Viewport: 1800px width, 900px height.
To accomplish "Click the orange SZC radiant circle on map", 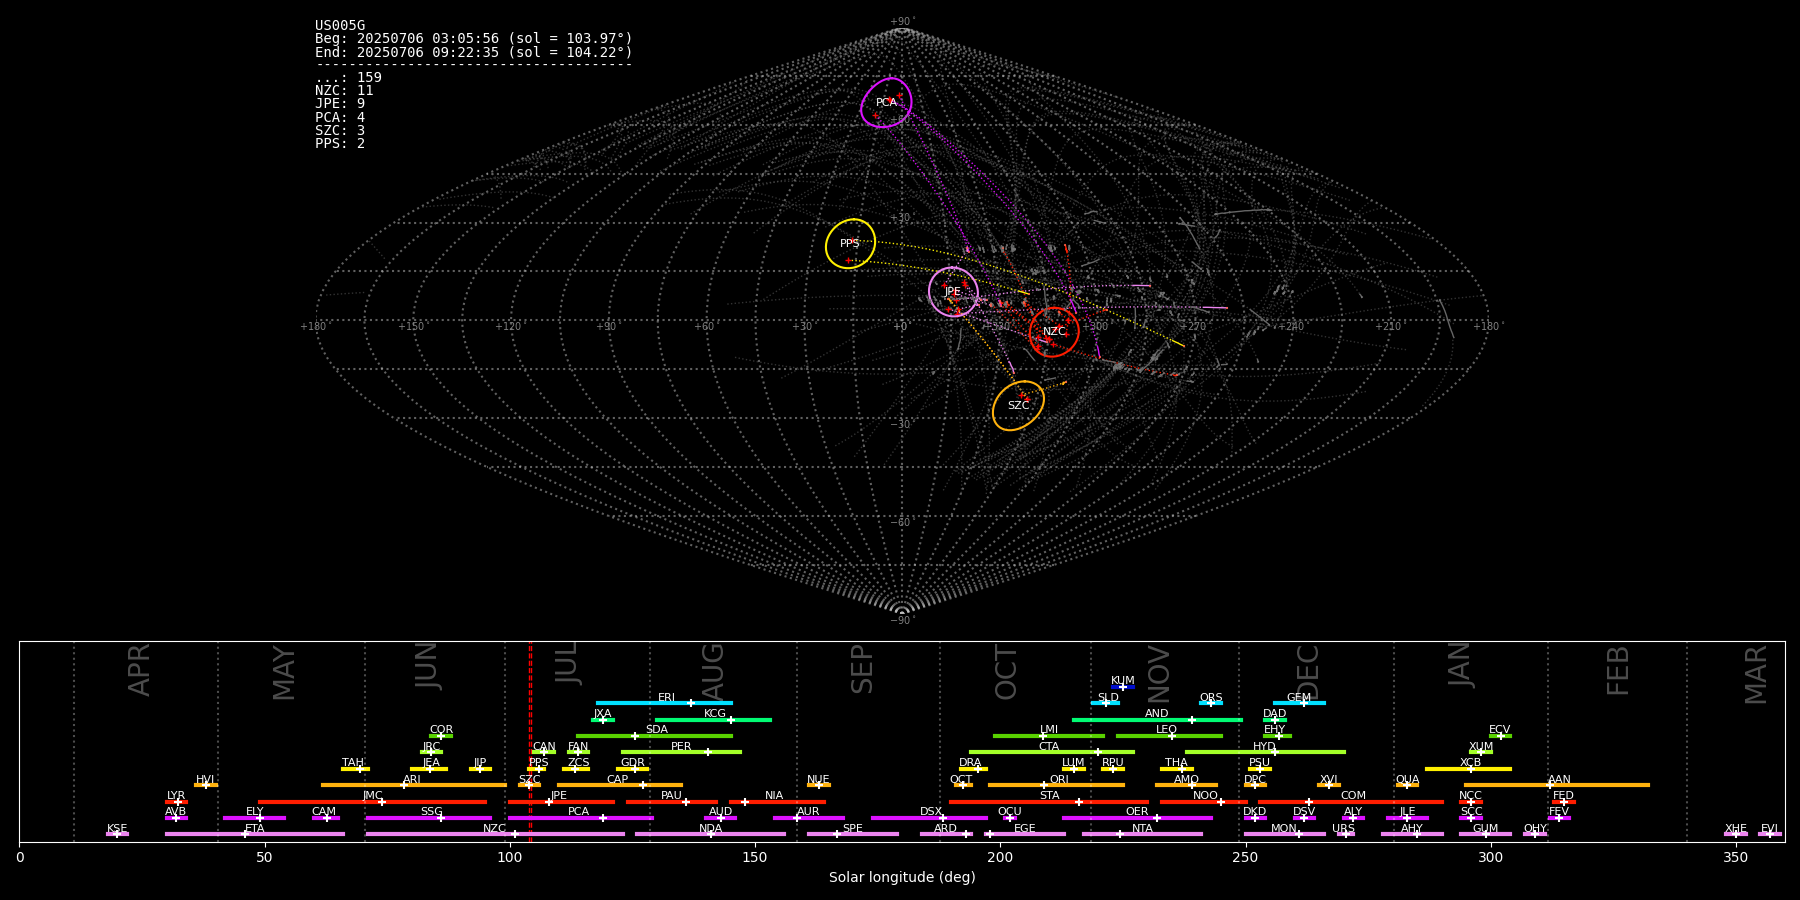I will [x=1018, y=406].
